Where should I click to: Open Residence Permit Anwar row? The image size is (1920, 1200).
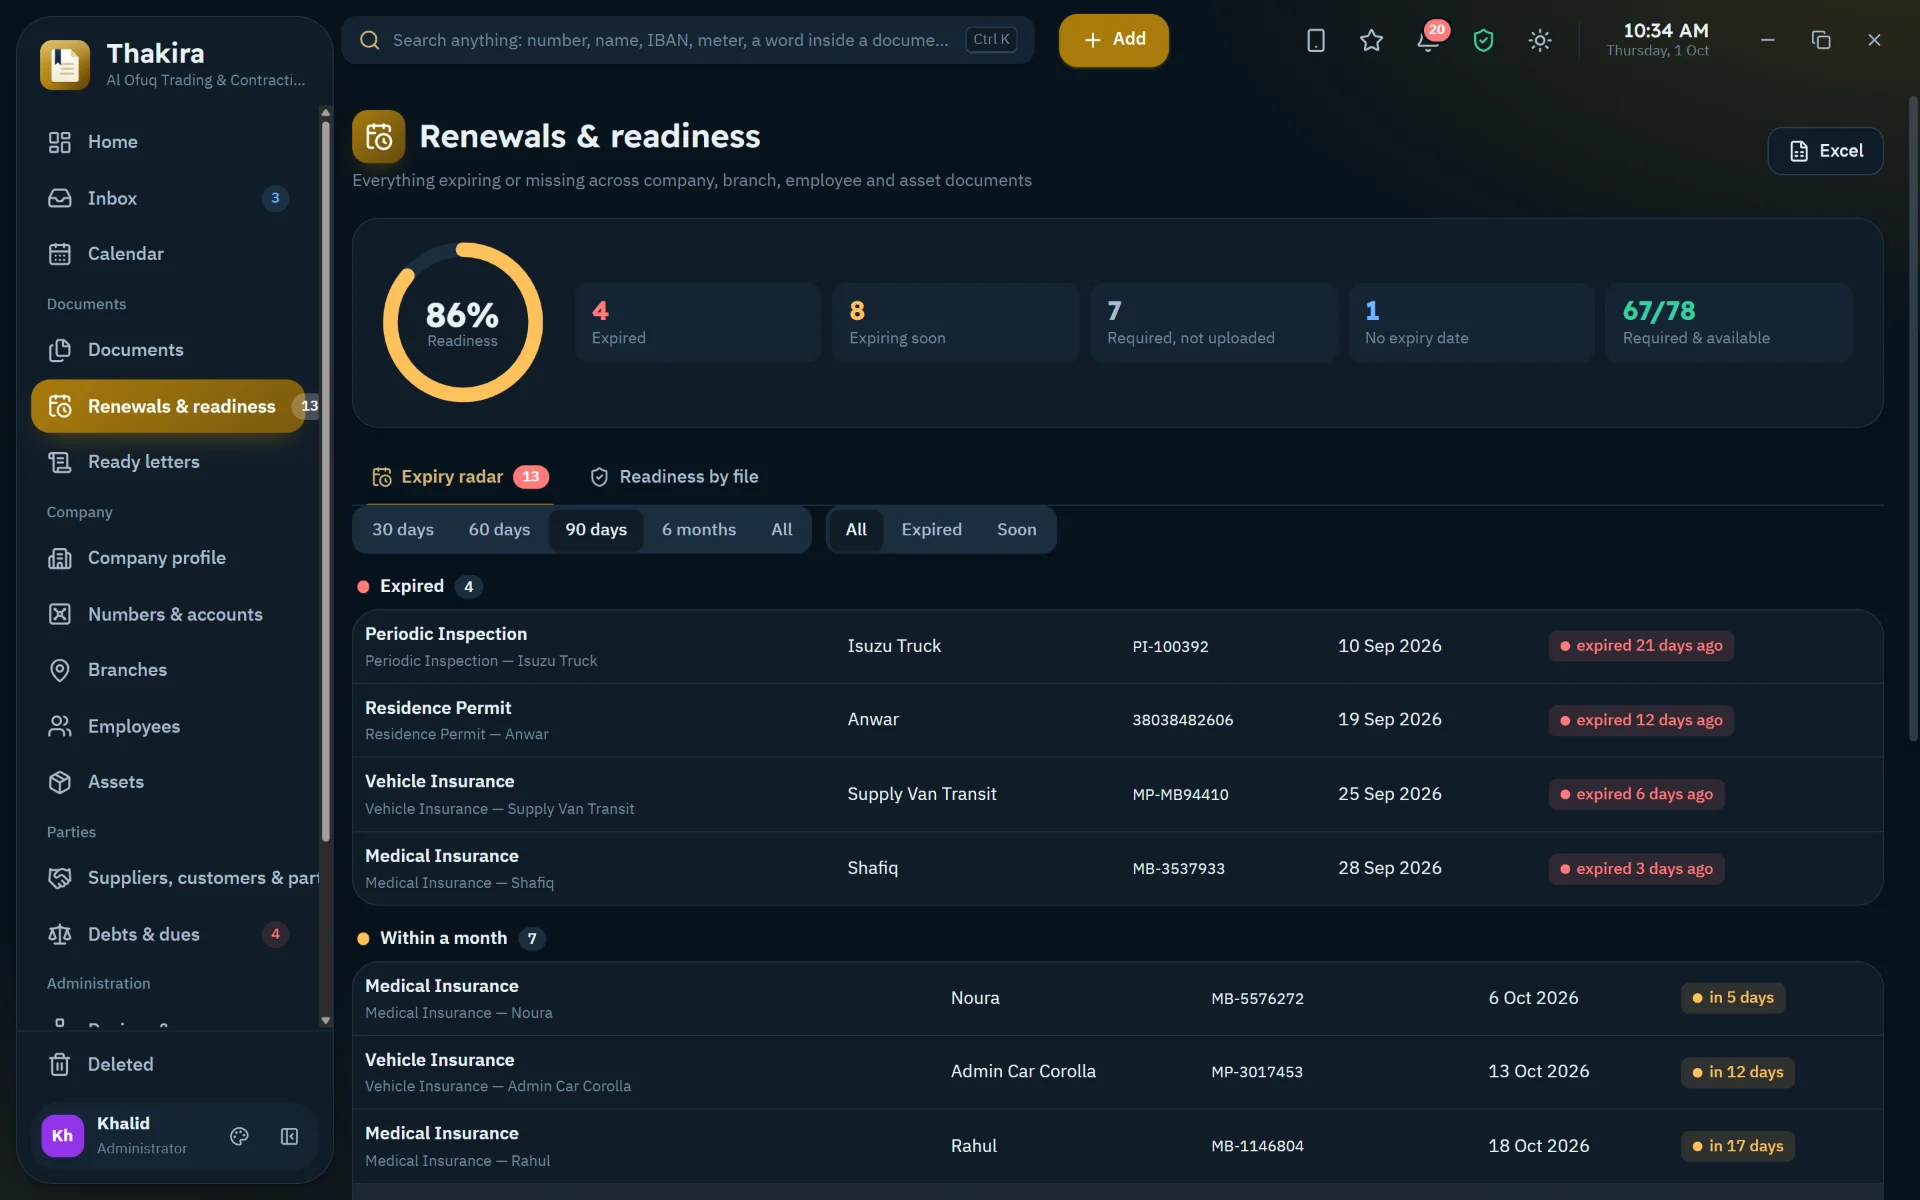click(x=1117, y=721)
